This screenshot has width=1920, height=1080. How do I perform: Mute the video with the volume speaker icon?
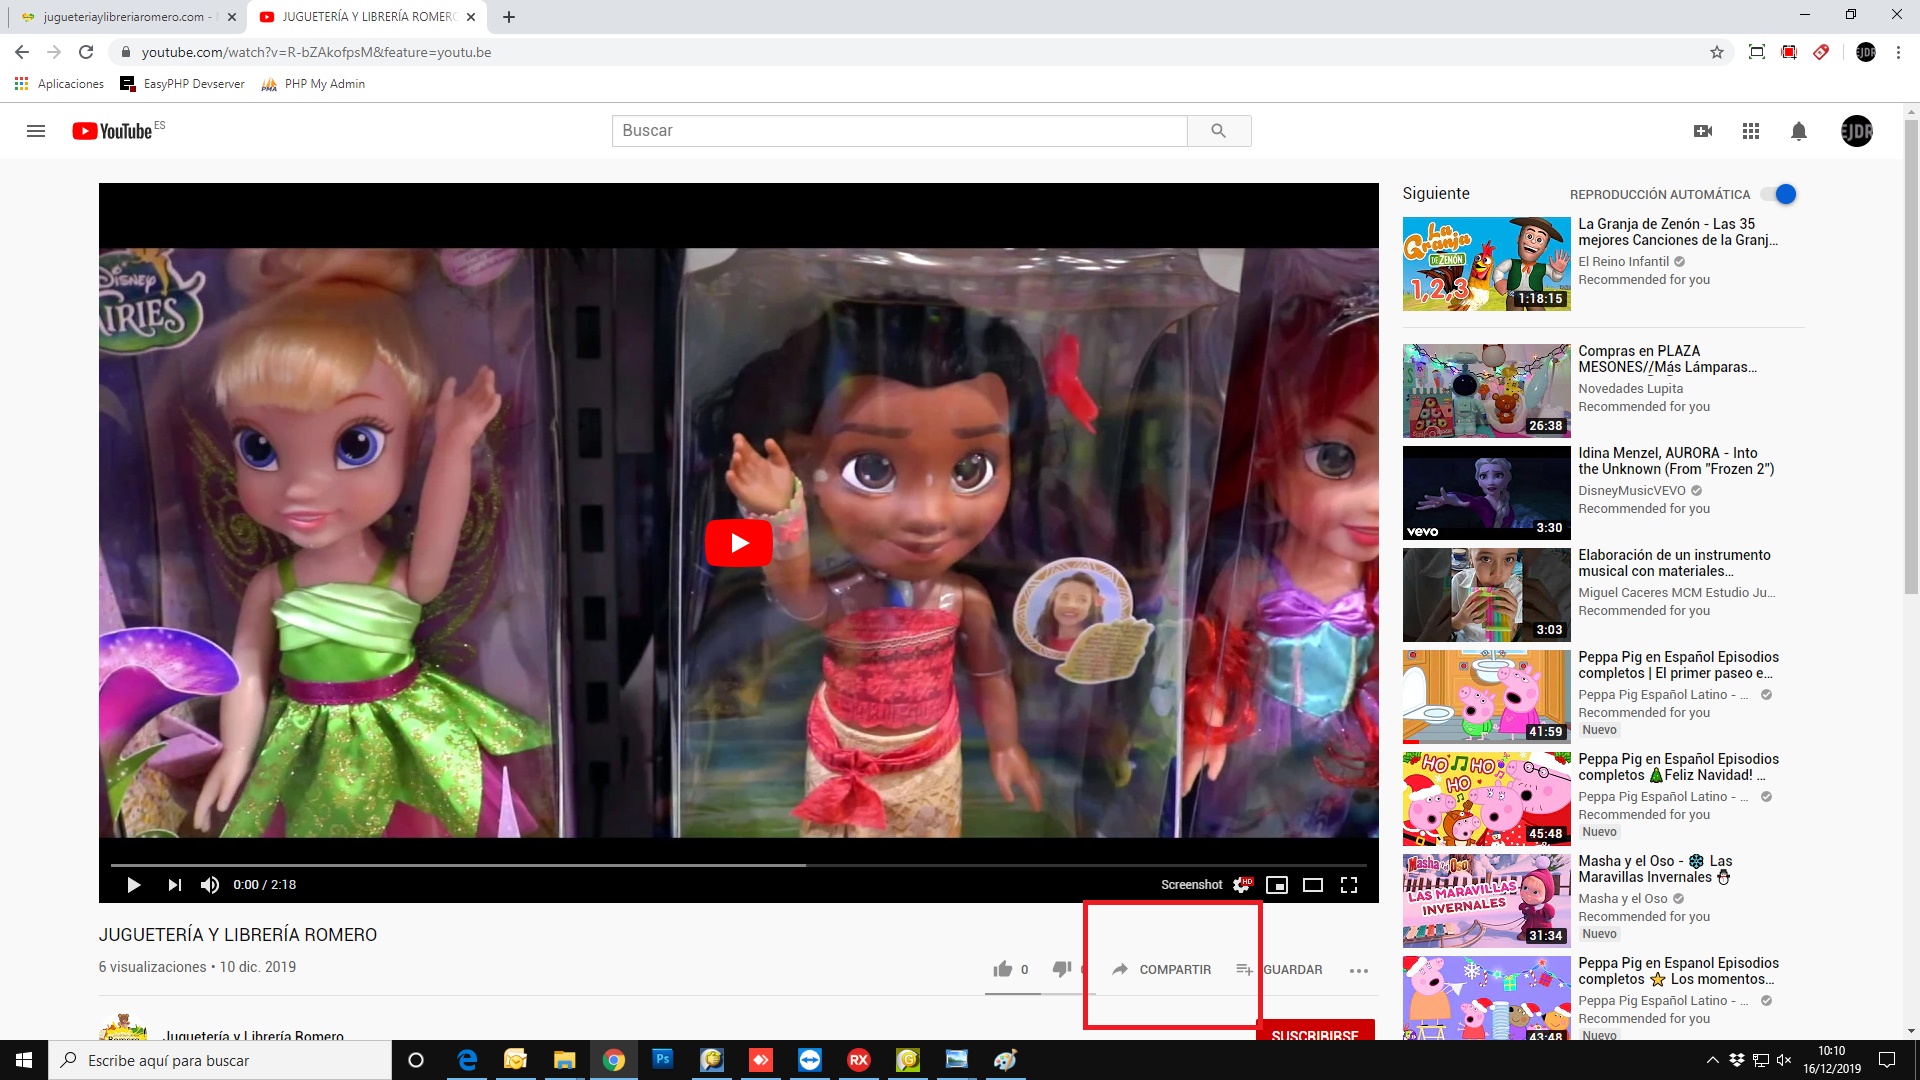click(x=210, y=885)
